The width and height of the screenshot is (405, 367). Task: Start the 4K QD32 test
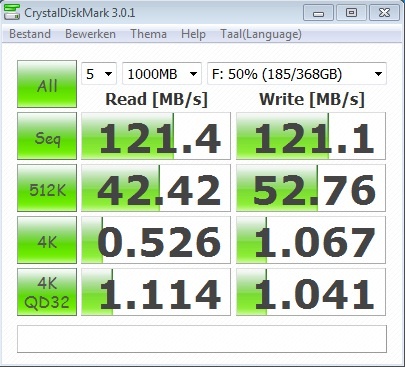(x=47, y=292)
